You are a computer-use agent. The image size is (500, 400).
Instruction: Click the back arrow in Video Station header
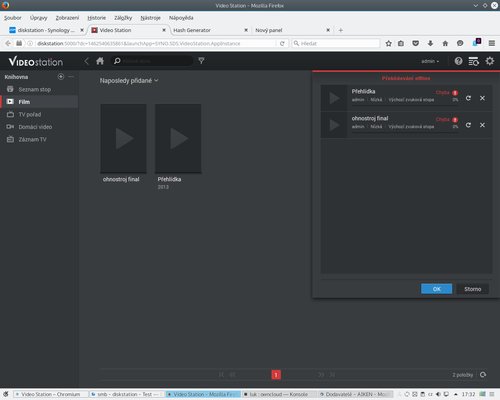[x=87, y=61]
